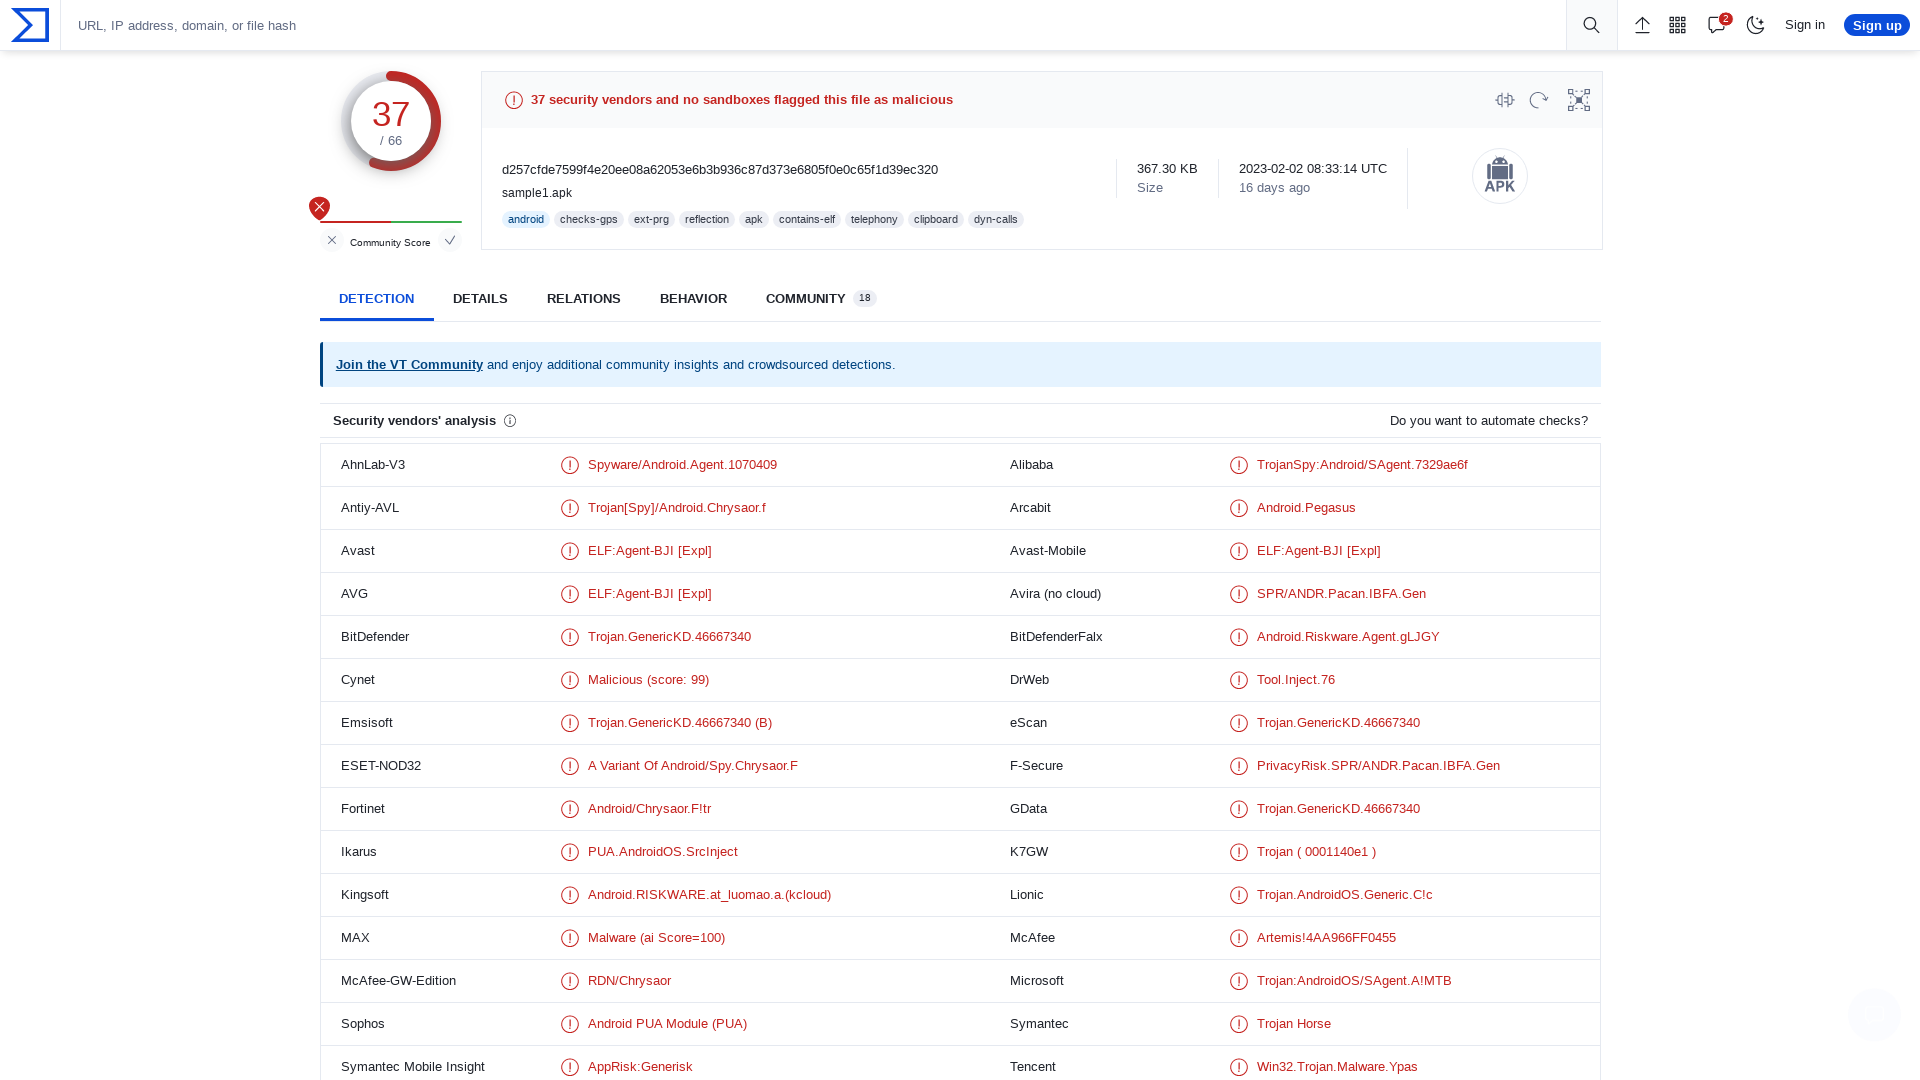Click the similar files search icon
The image size is (1920, 1080).
coord(1505,100)
